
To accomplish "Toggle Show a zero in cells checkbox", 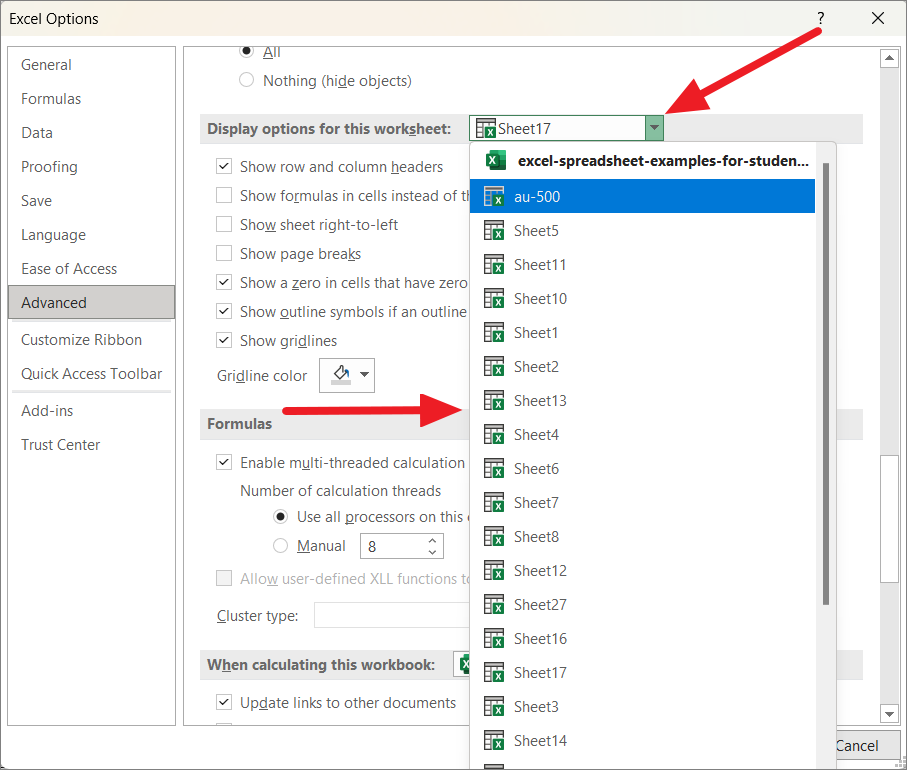I will 224,282.
